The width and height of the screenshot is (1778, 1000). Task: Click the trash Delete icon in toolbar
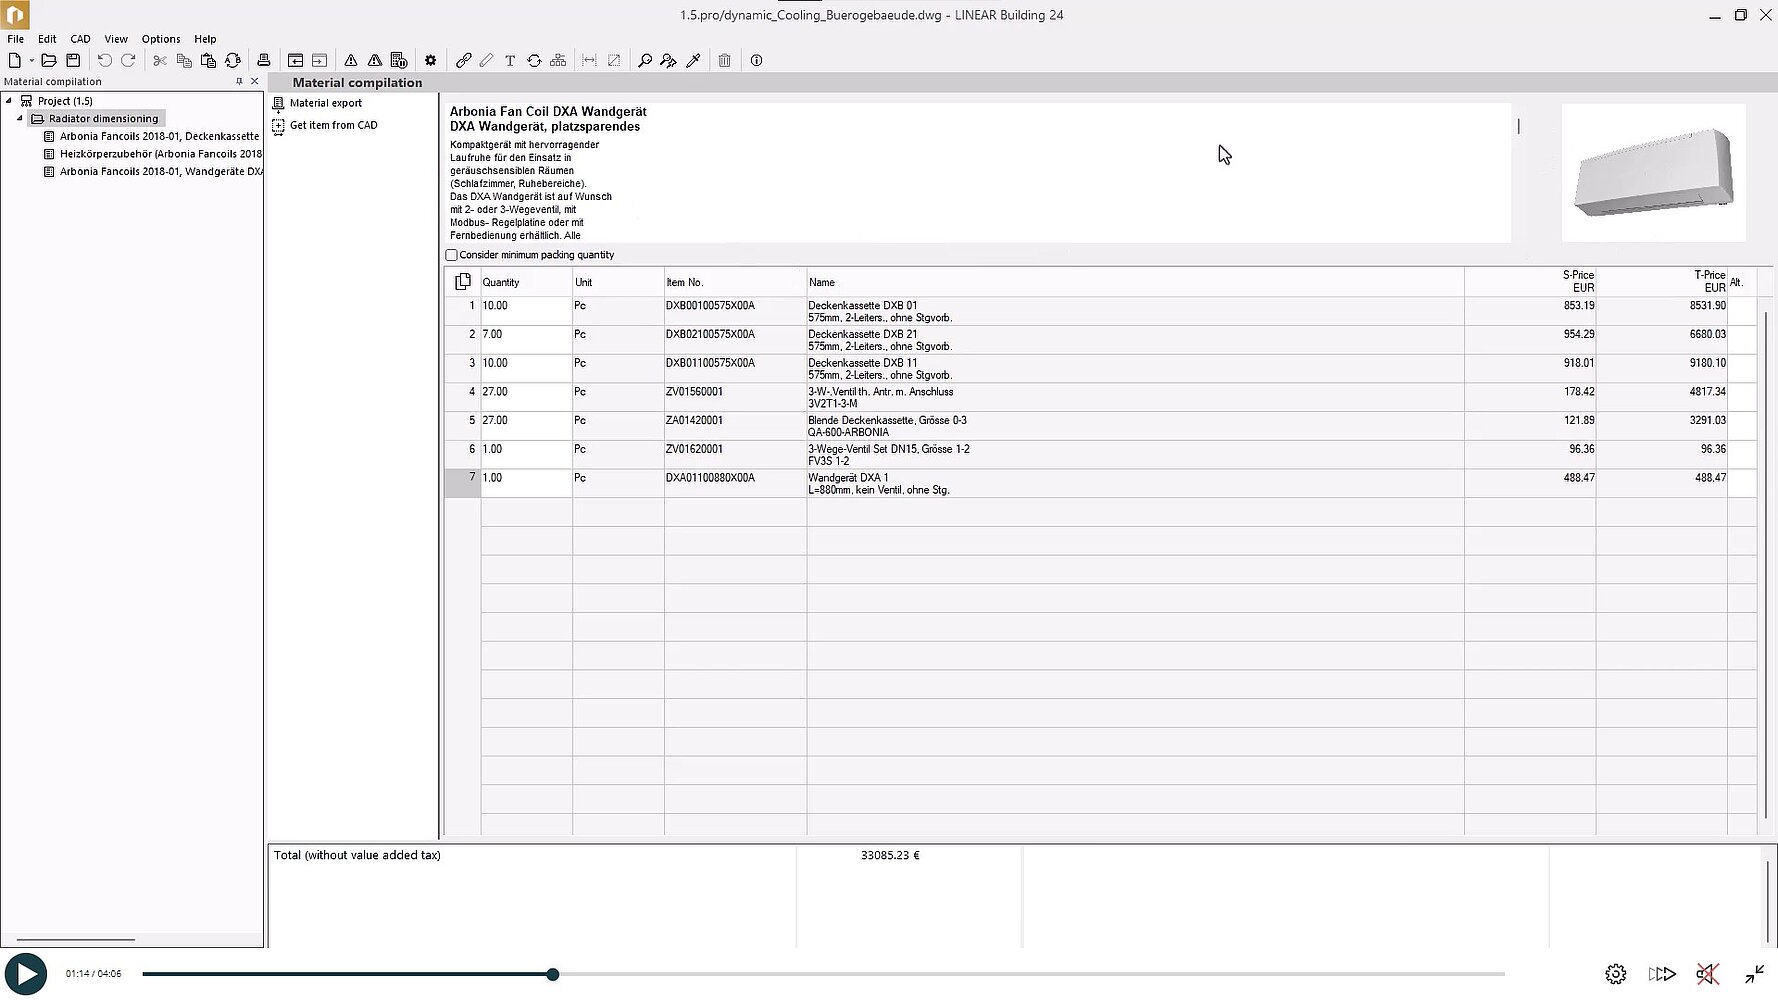725,61
